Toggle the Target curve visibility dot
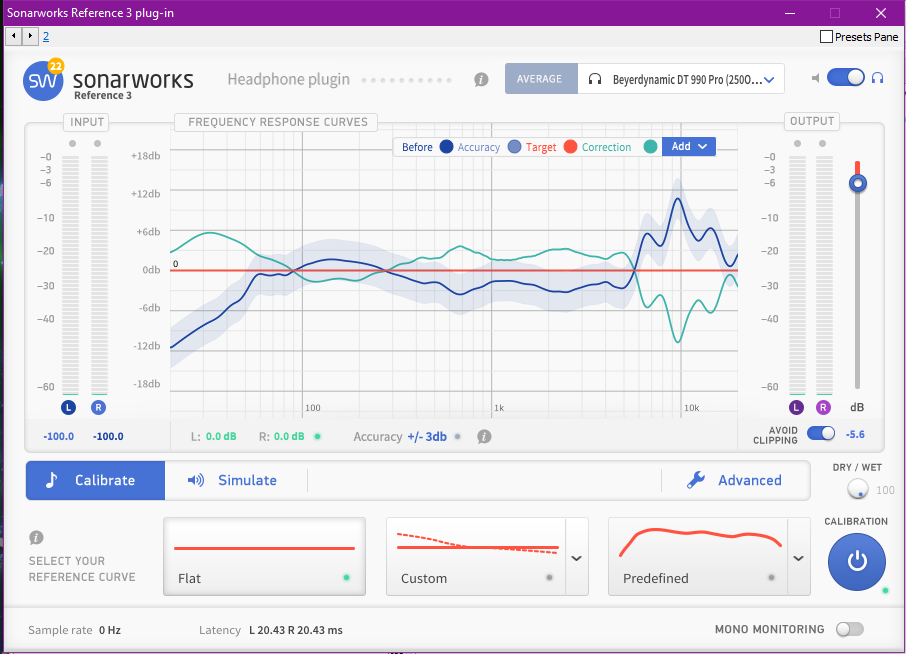 [570, 147]
